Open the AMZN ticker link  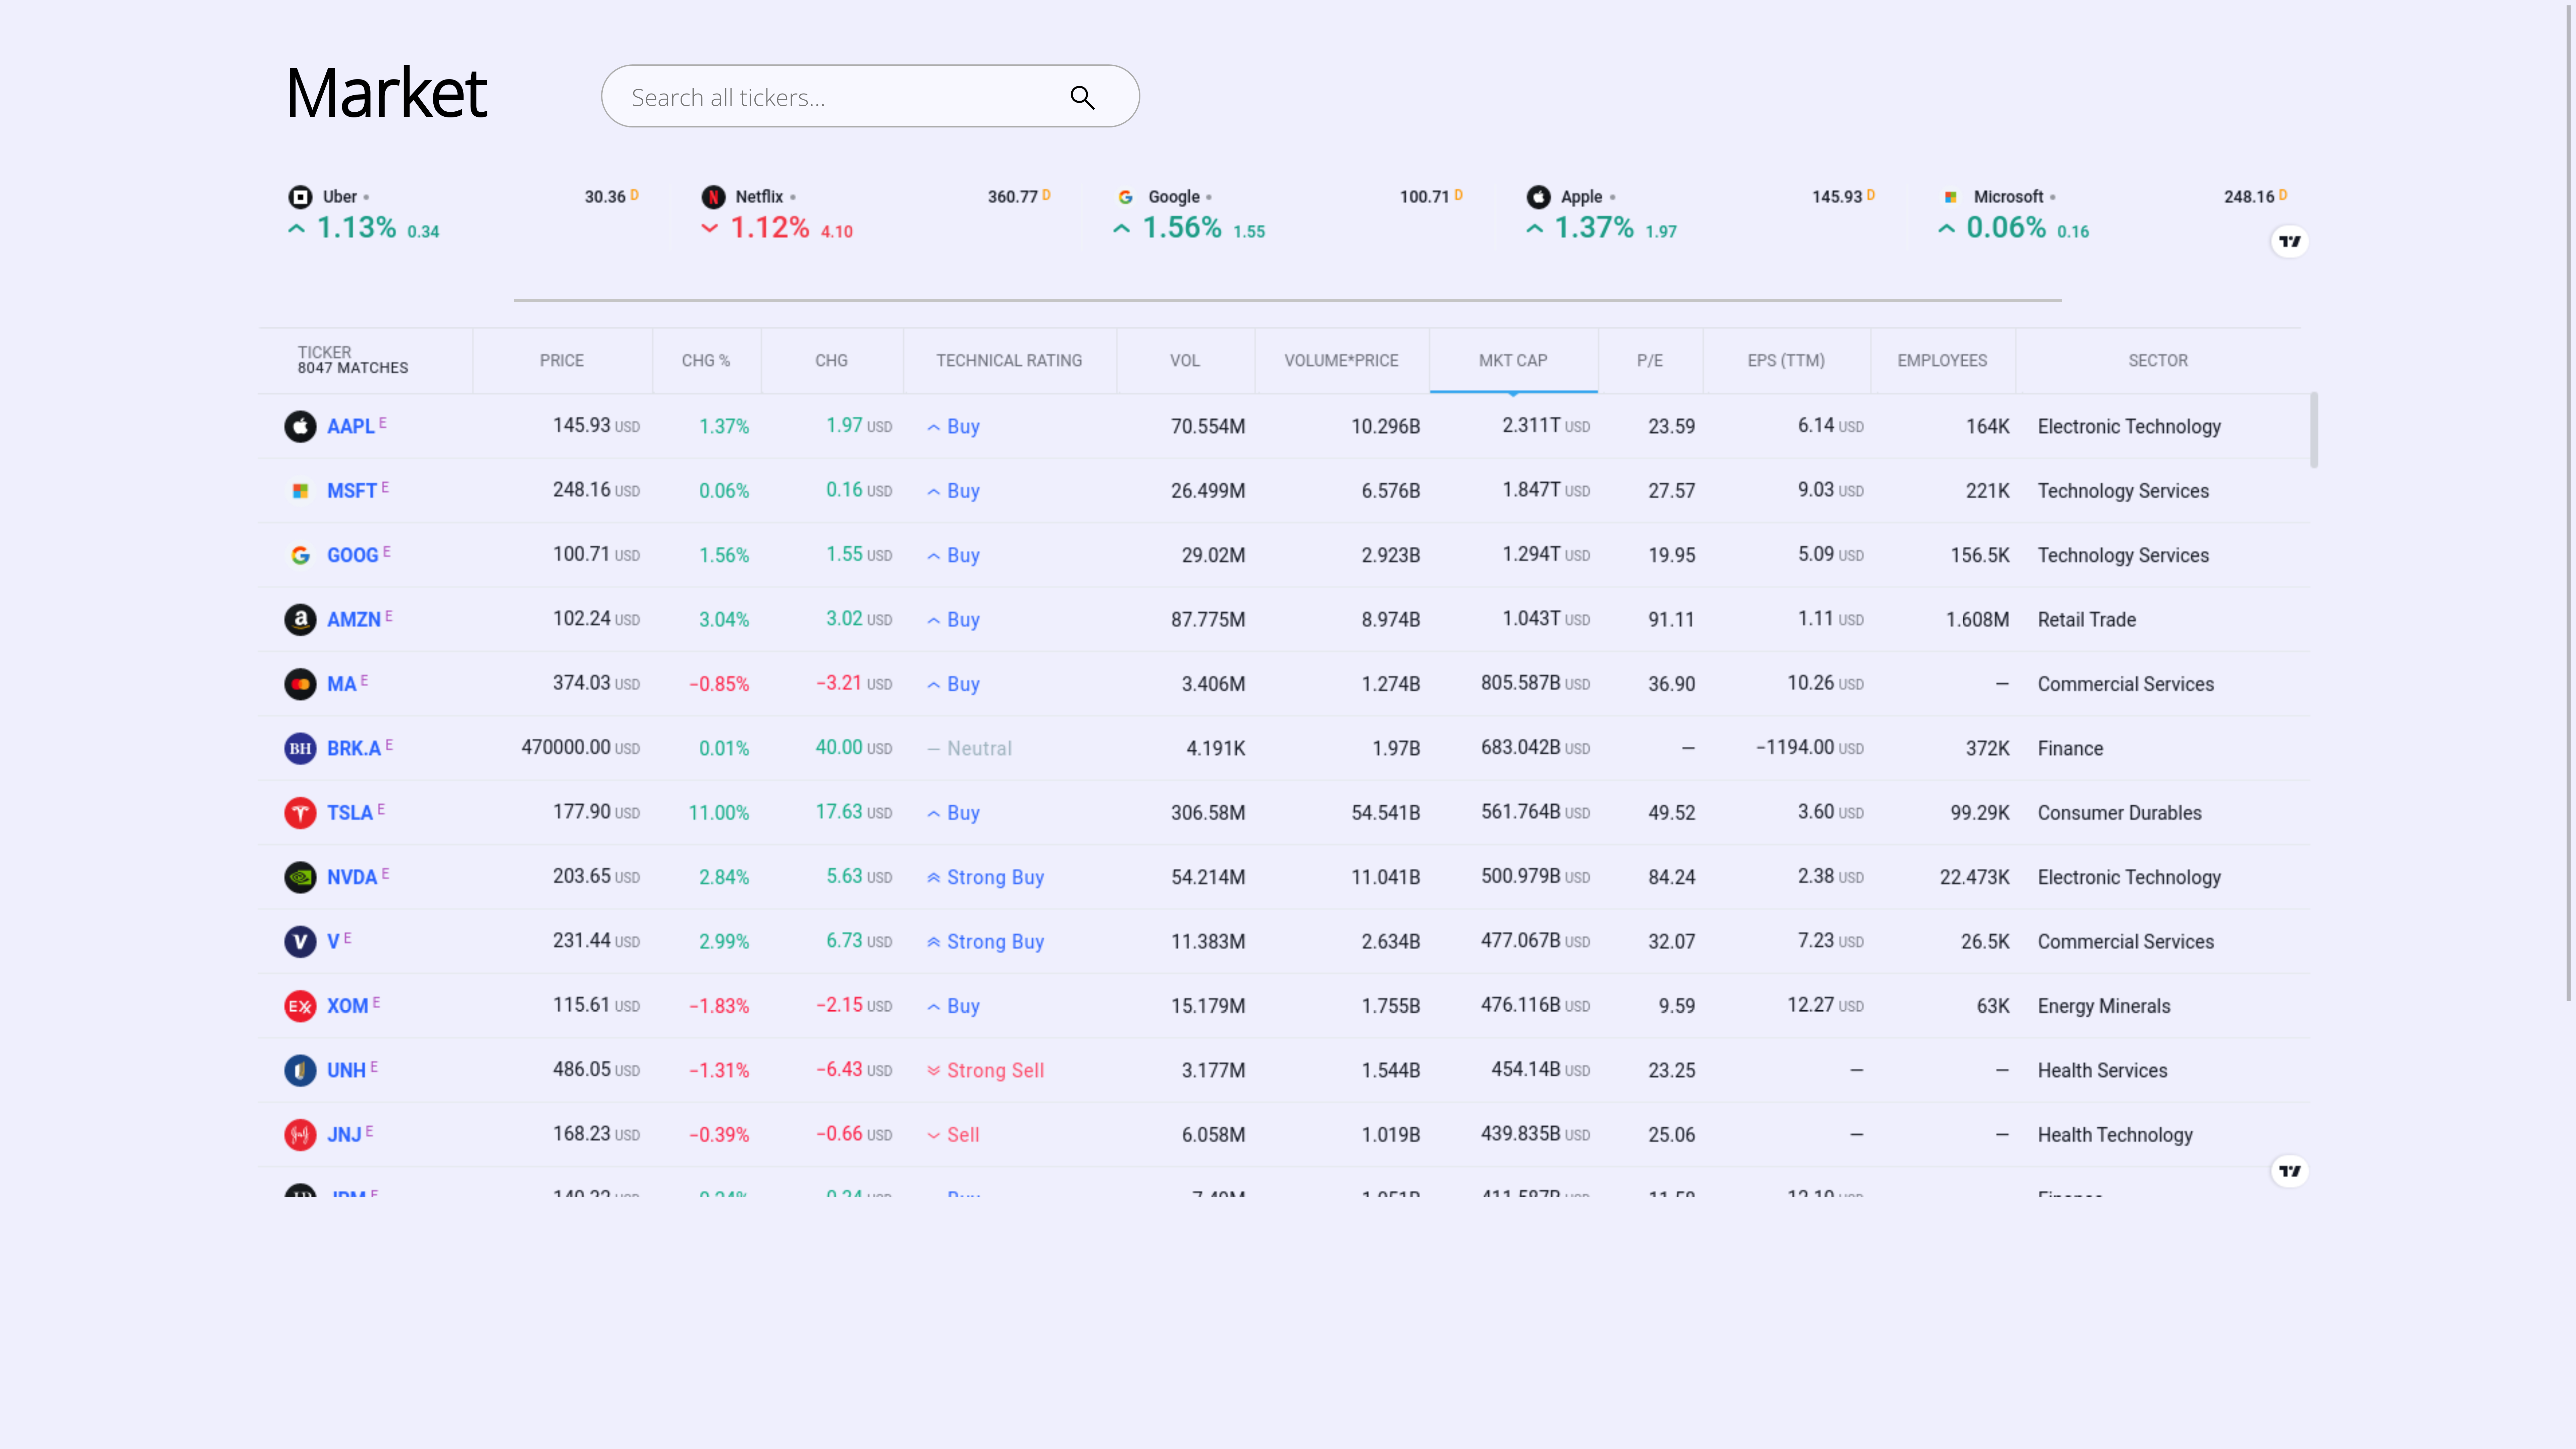(354, 620)
